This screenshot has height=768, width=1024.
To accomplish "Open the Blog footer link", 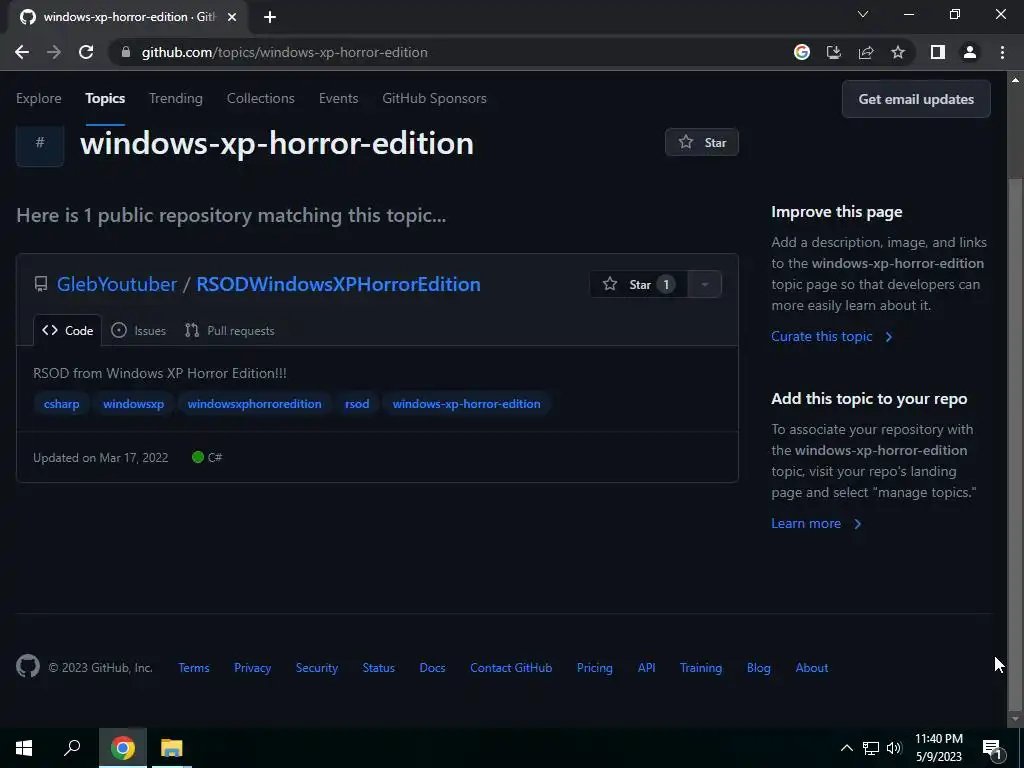I will tap(759, 667).
